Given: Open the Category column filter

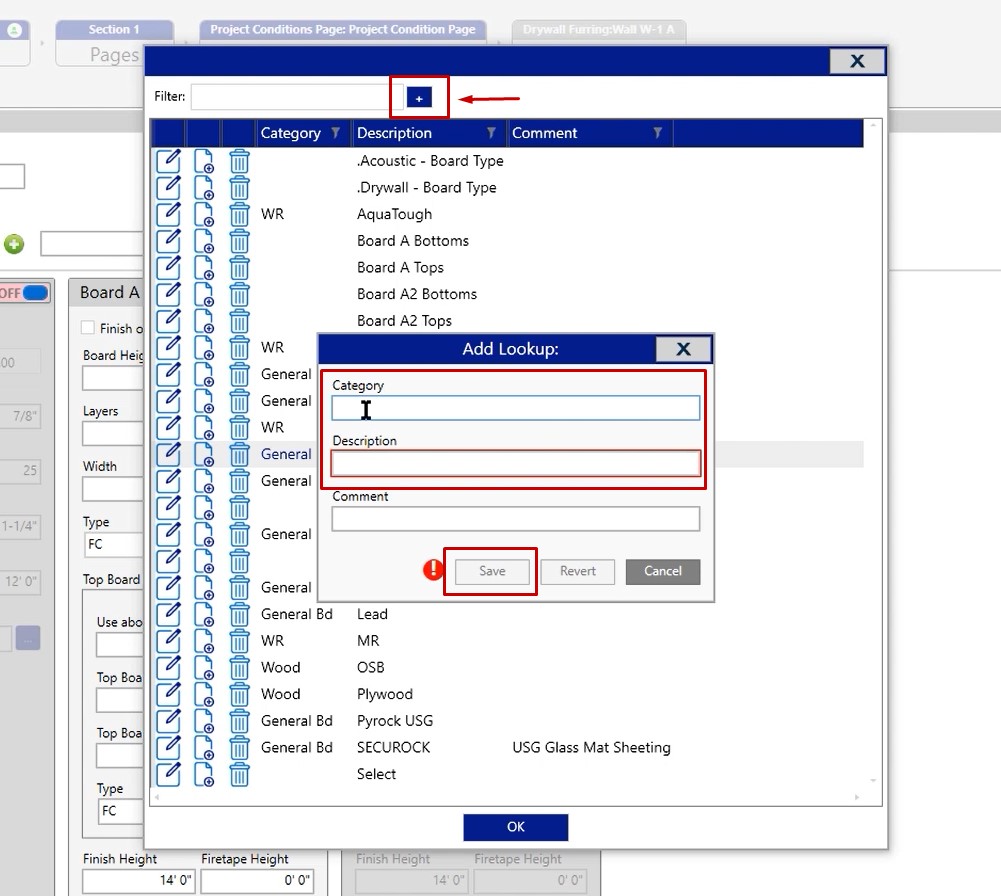Looking at the screenshot, I should (335, 133).
